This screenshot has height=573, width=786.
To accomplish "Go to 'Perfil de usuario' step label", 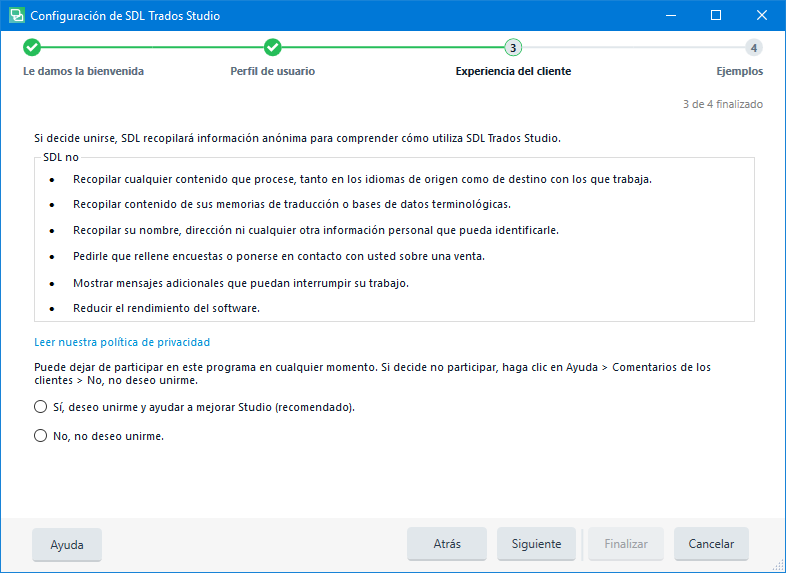I will [273, 71].
